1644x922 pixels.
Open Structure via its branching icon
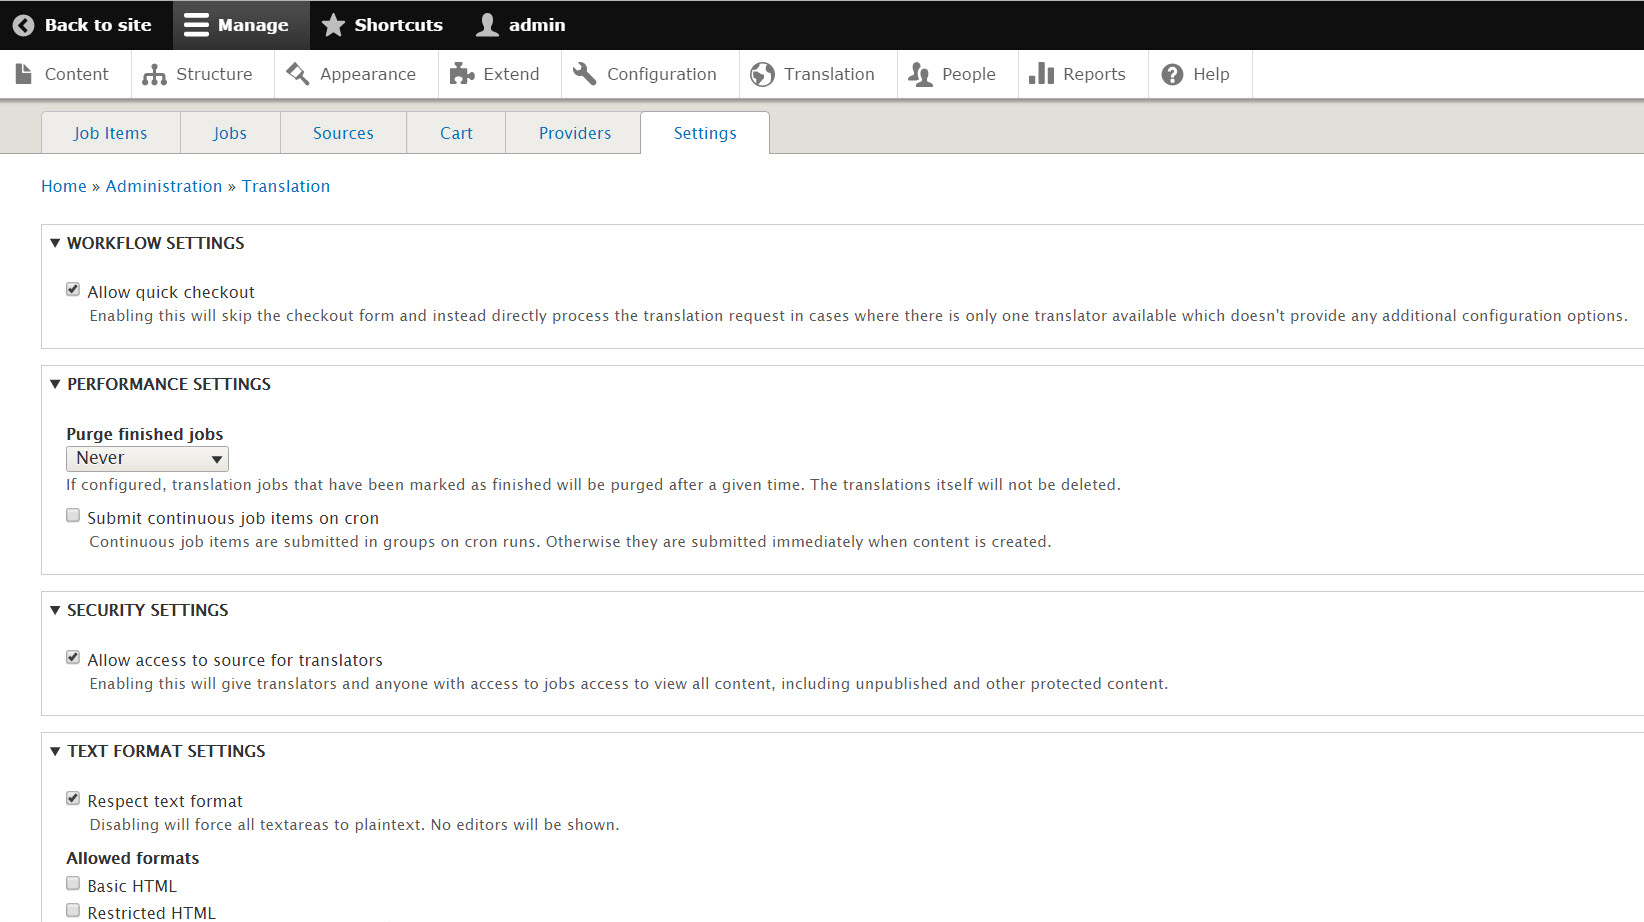pyautogui.click(x=154, y=74)
